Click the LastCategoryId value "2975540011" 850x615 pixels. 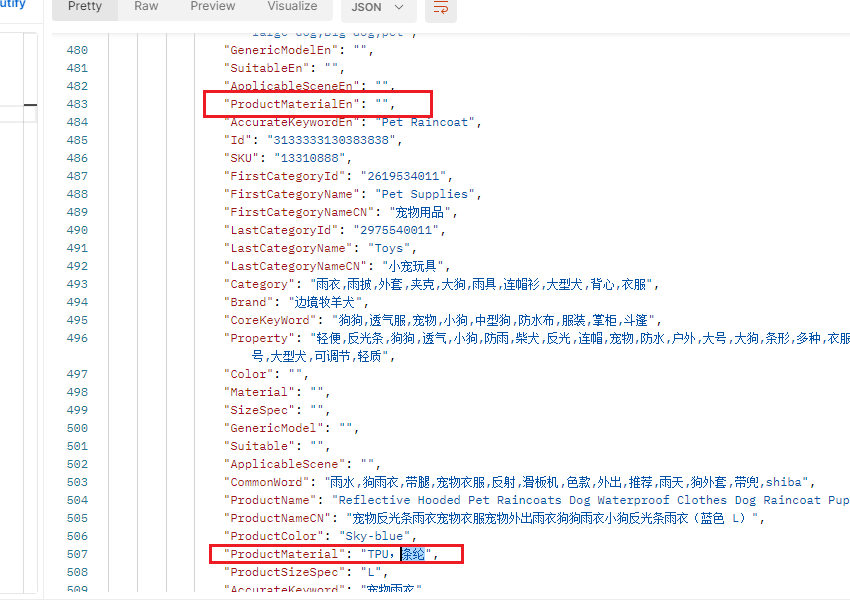pyautogui.click(x=396, y=230)
